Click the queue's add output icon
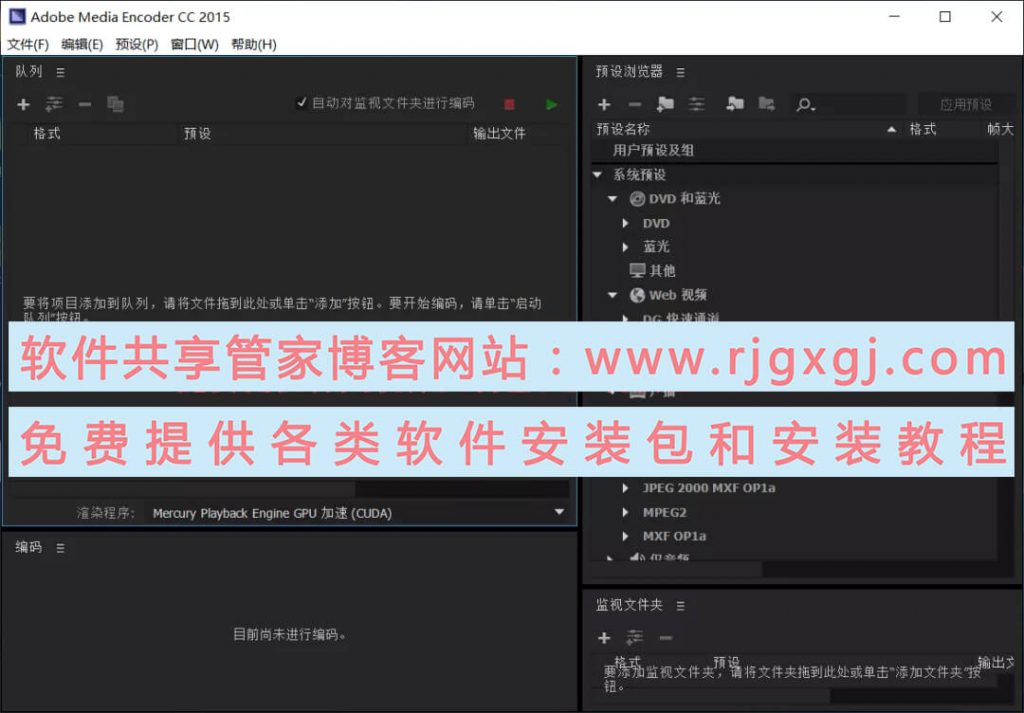Viewport: 1024px width, 713px height. point(54,104)
